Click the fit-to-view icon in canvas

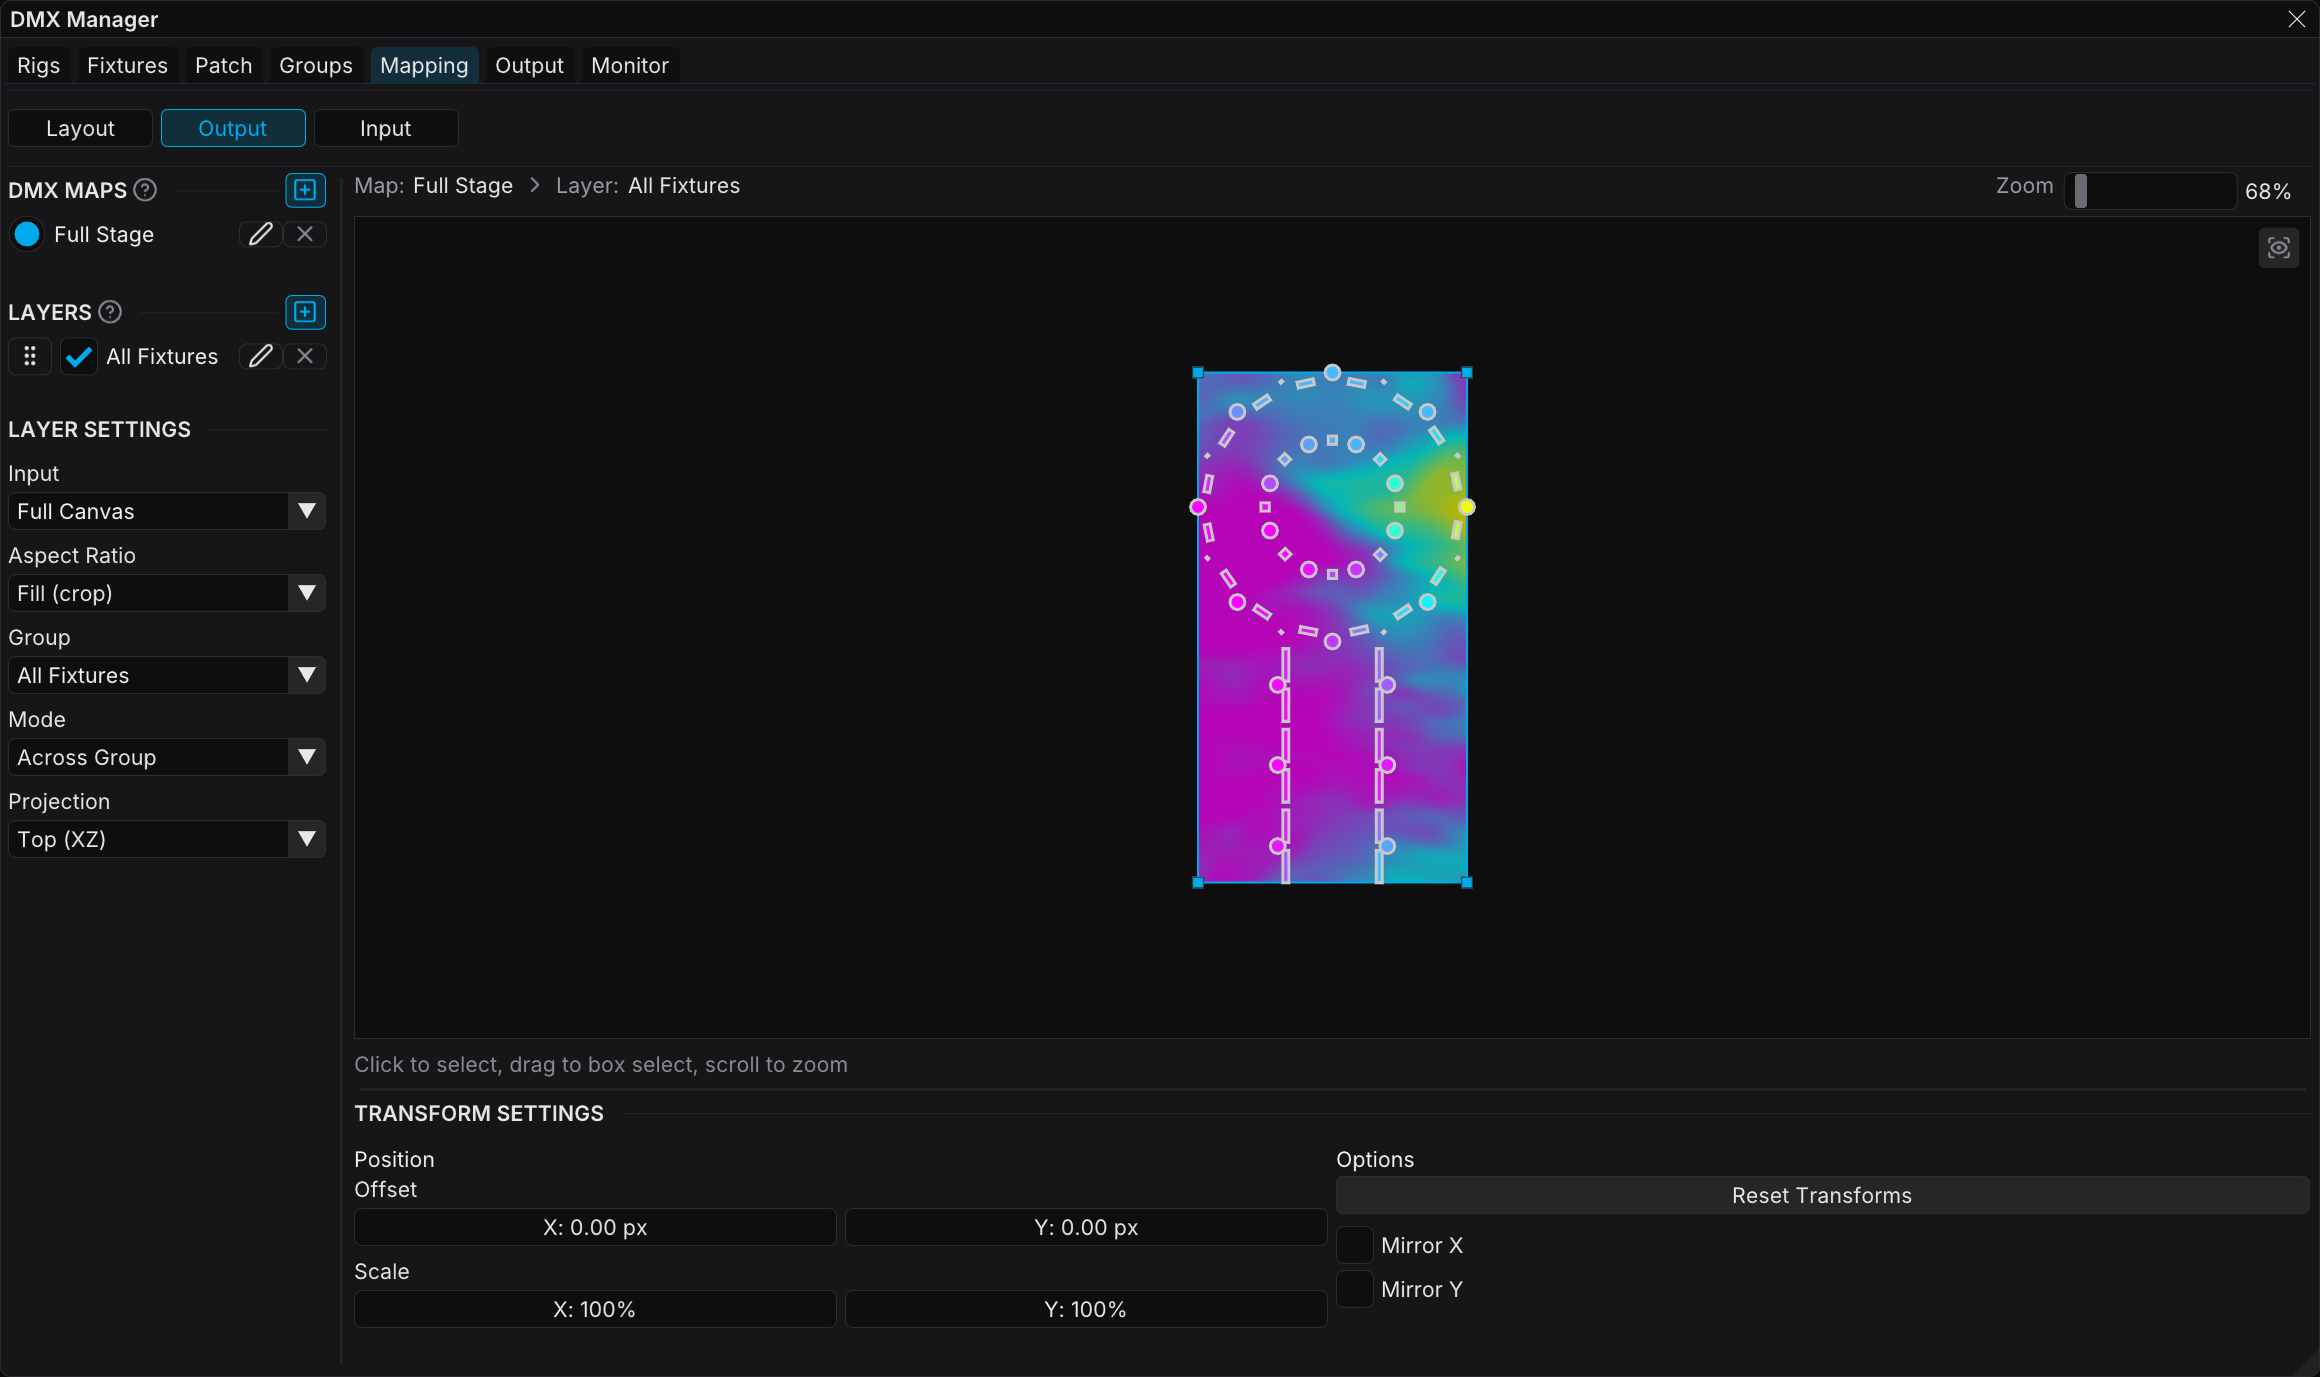(x=2279, y=248)
